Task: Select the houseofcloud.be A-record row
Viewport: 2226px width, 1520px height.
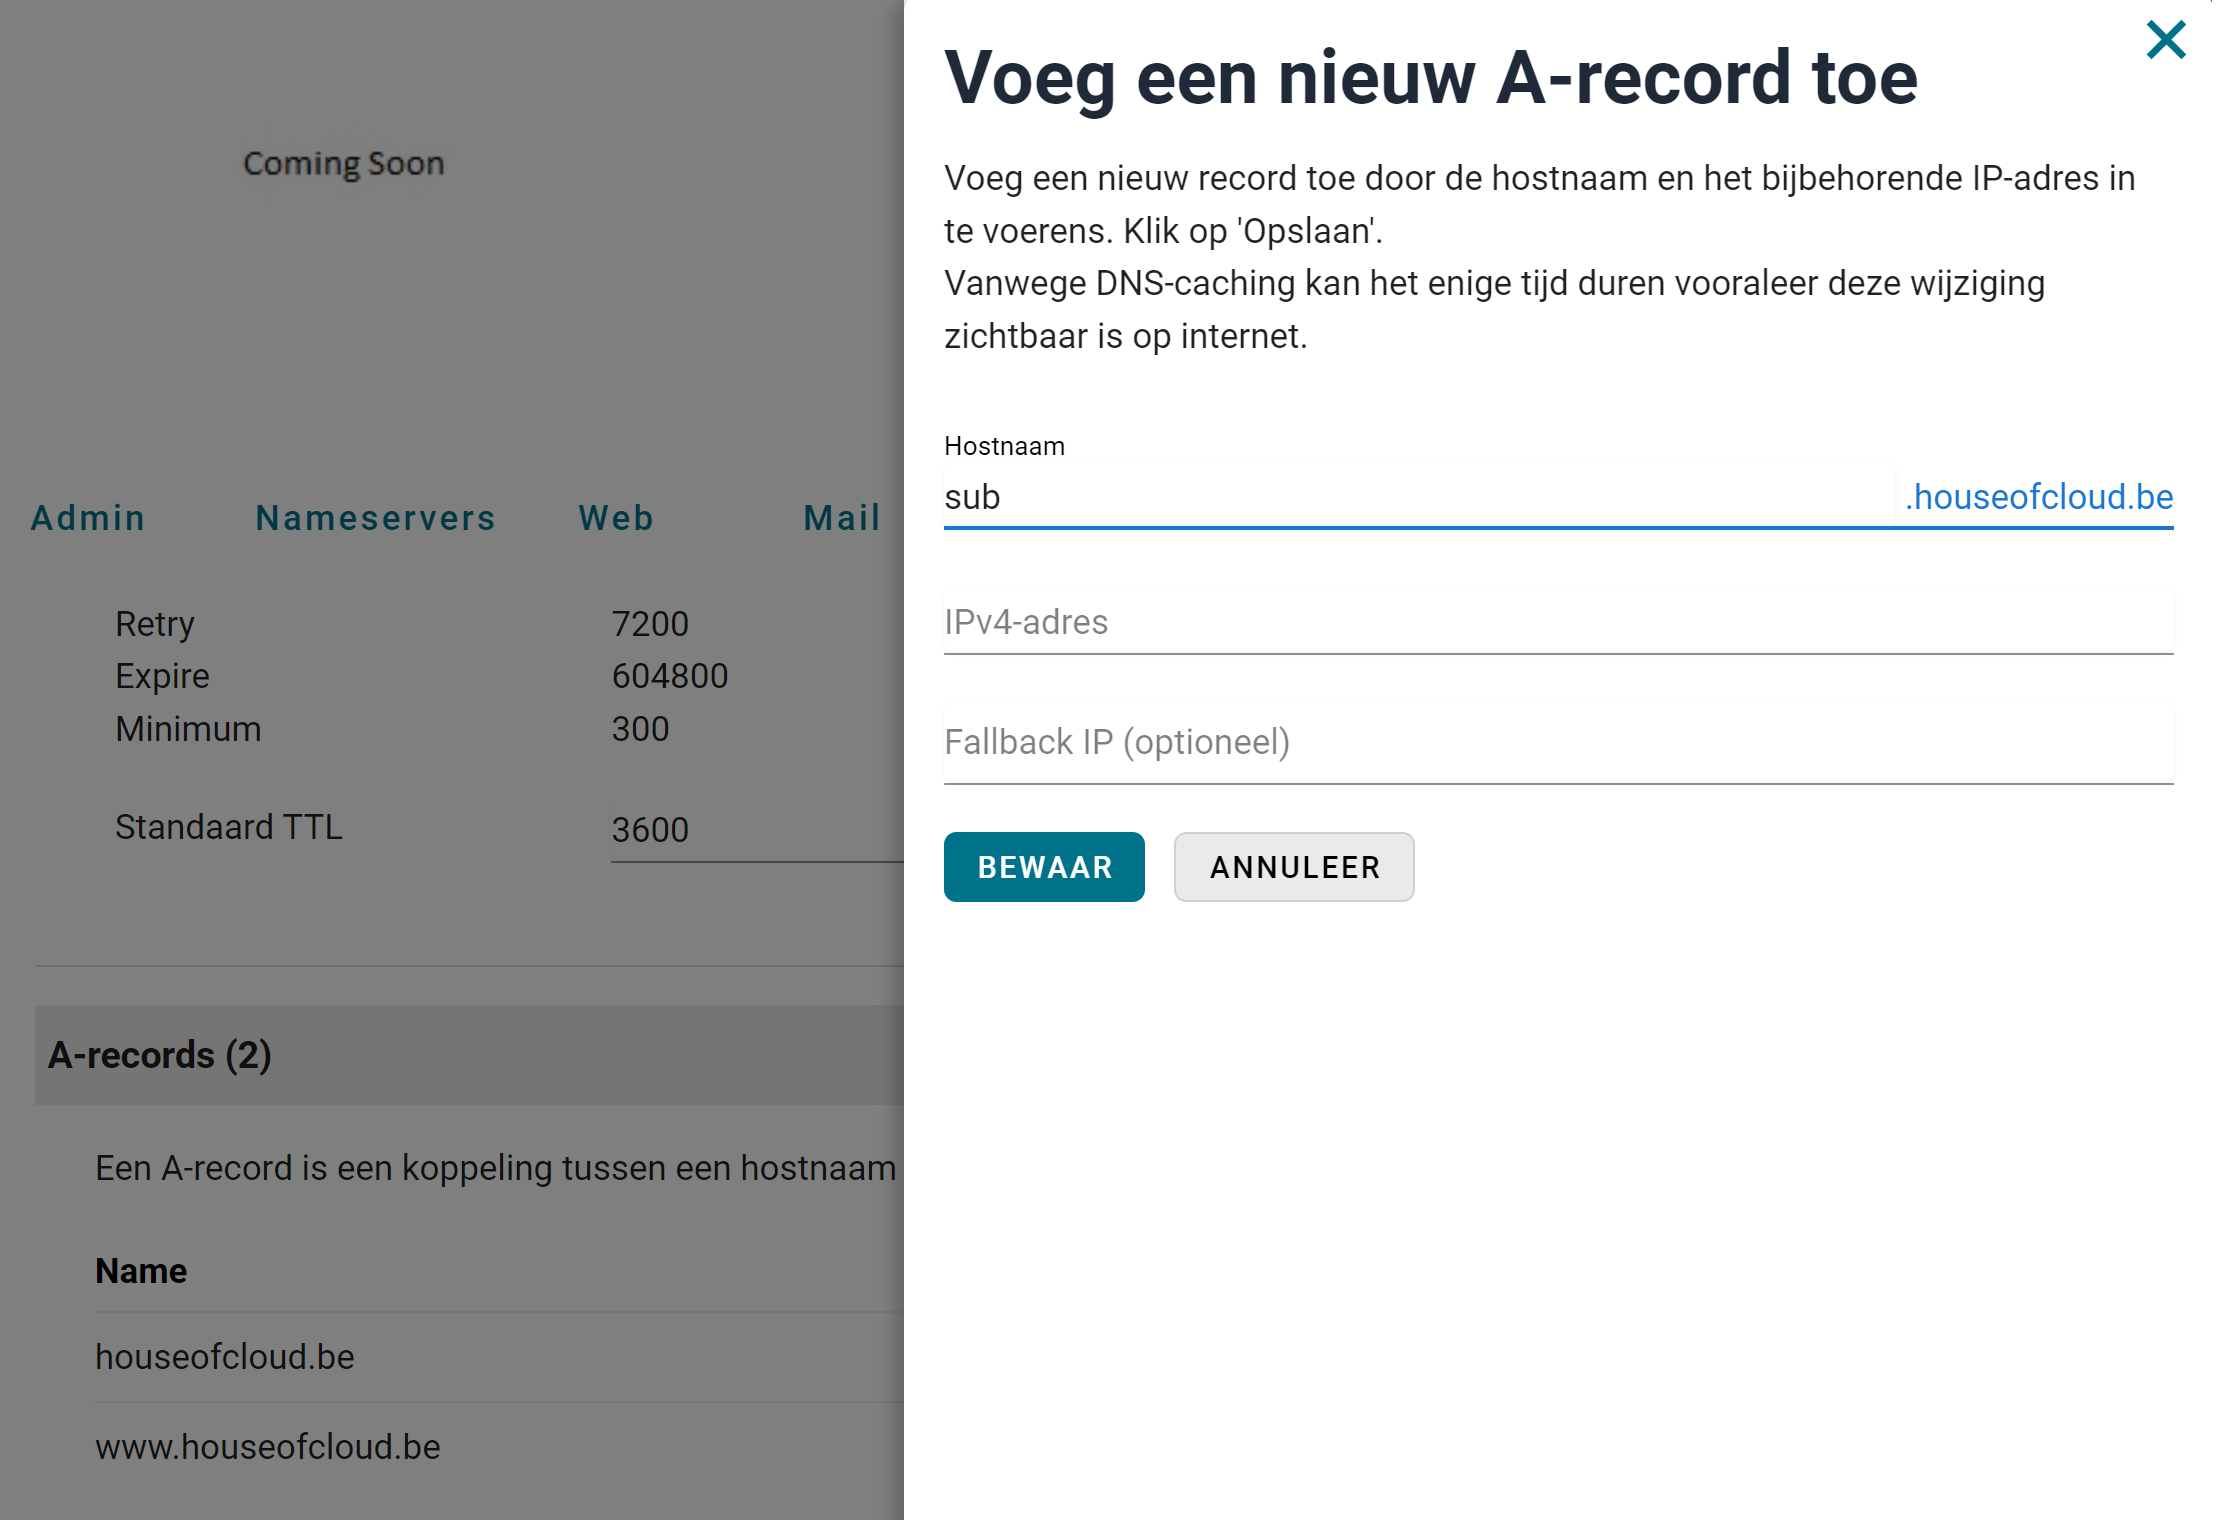Action: 499,1357
